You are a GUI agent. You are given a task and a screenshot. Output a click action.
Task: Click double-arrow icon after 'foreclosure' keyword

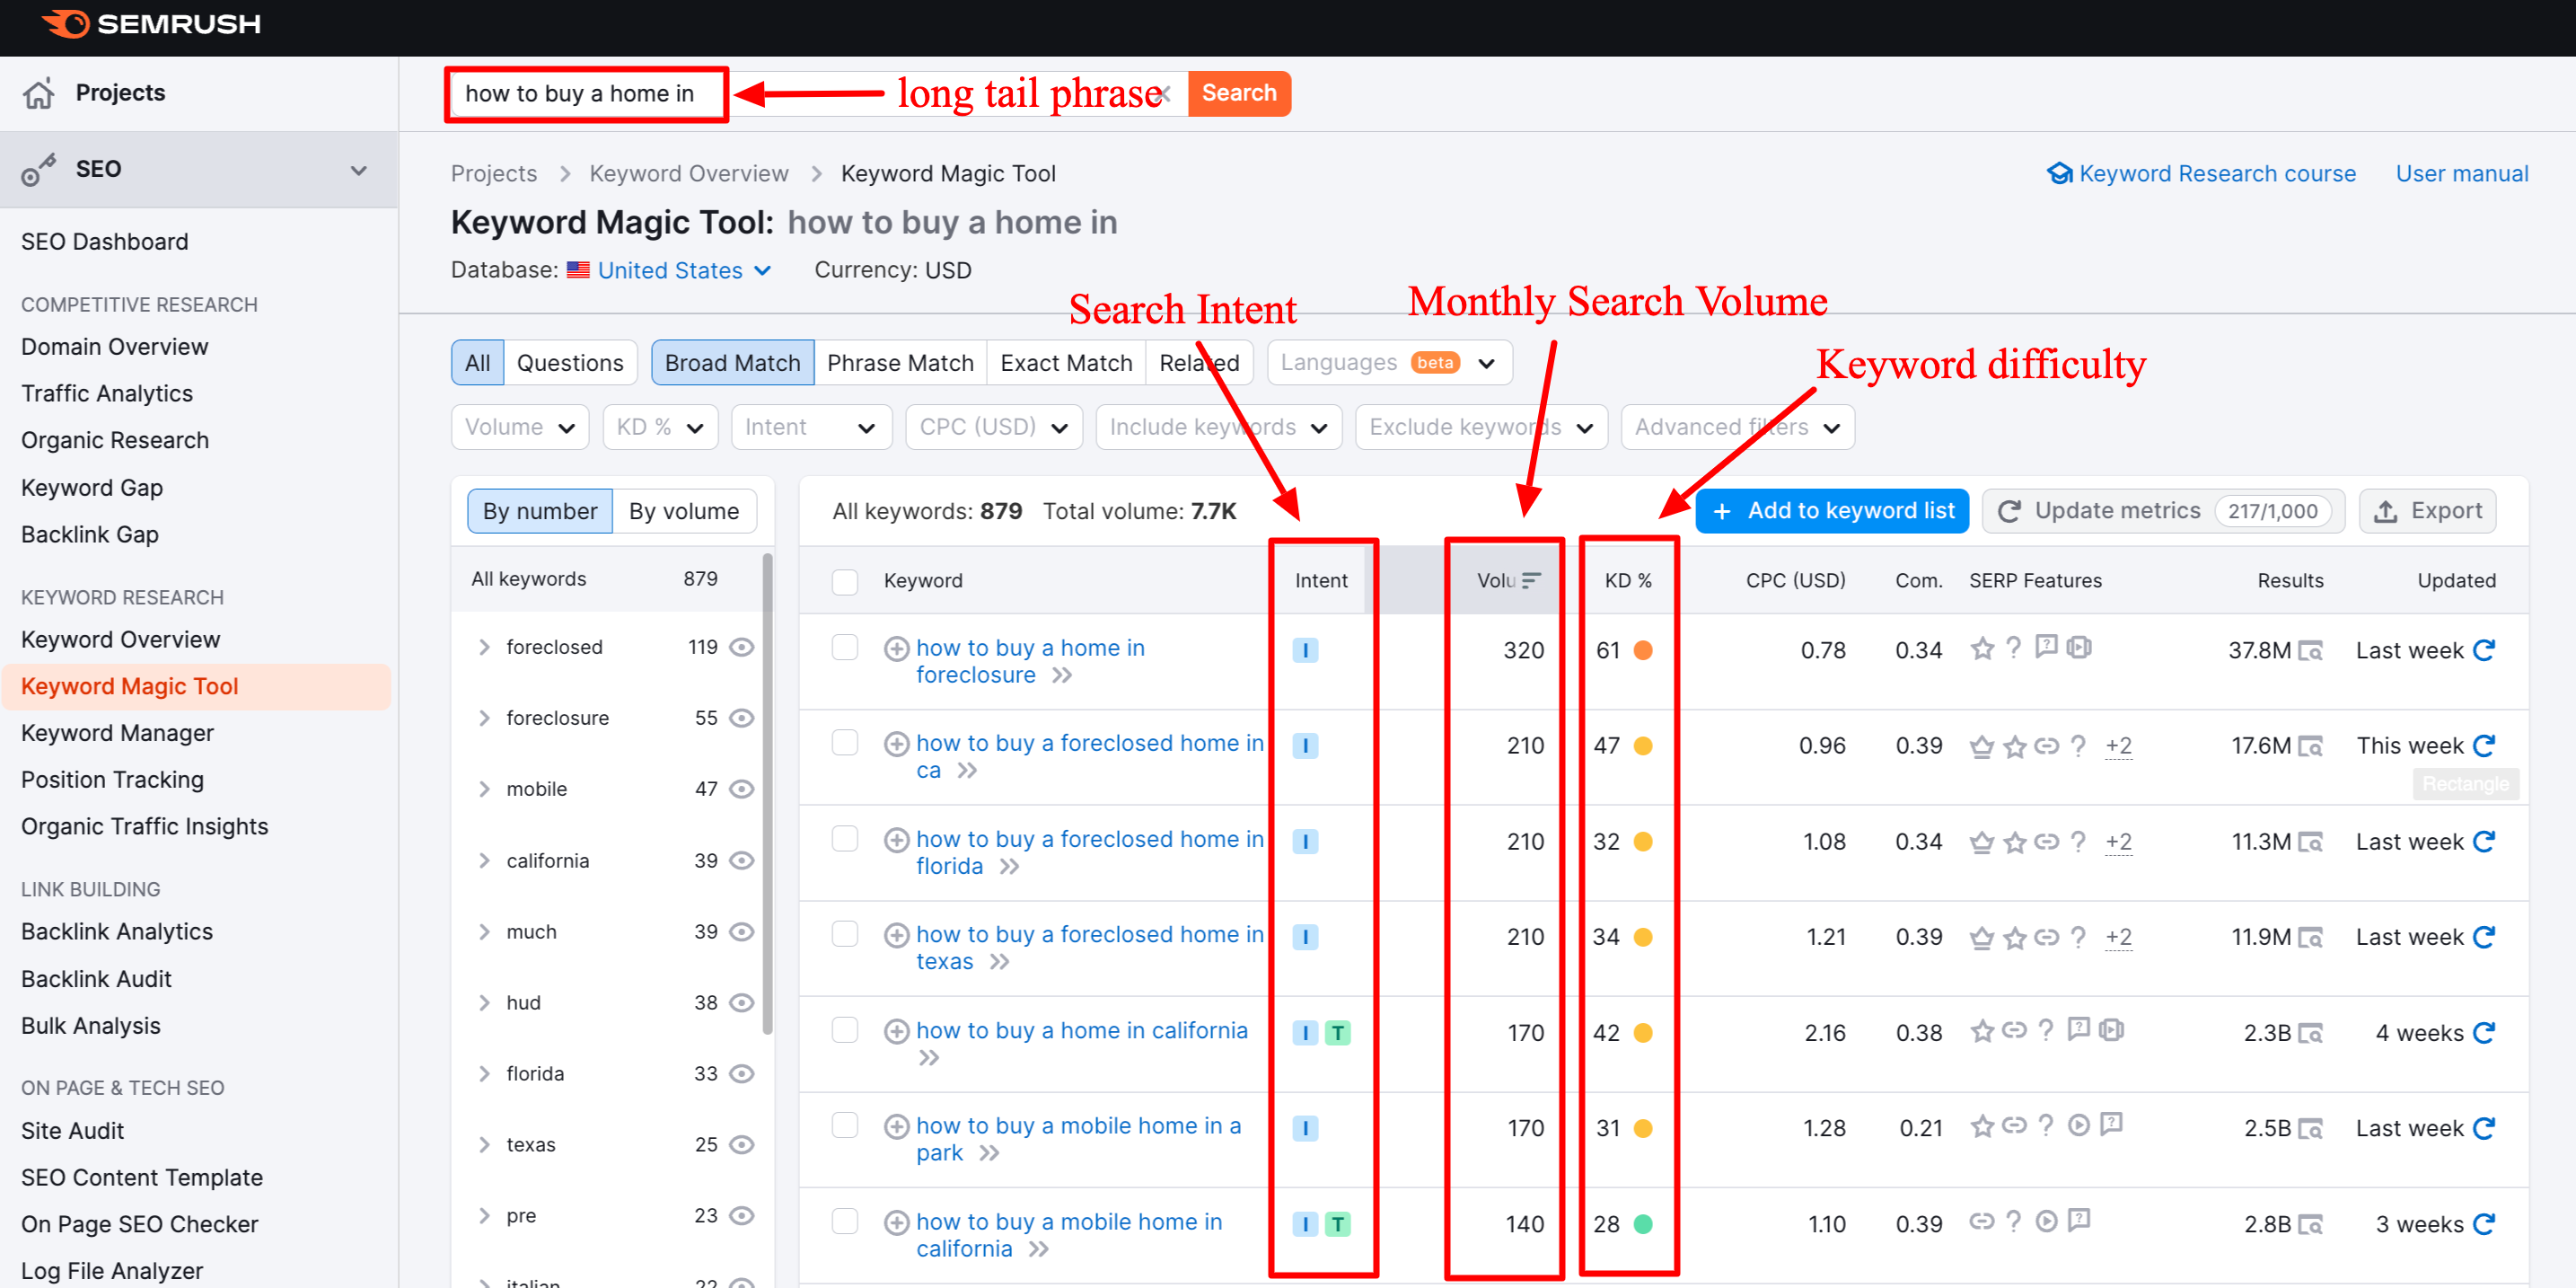1062,676
